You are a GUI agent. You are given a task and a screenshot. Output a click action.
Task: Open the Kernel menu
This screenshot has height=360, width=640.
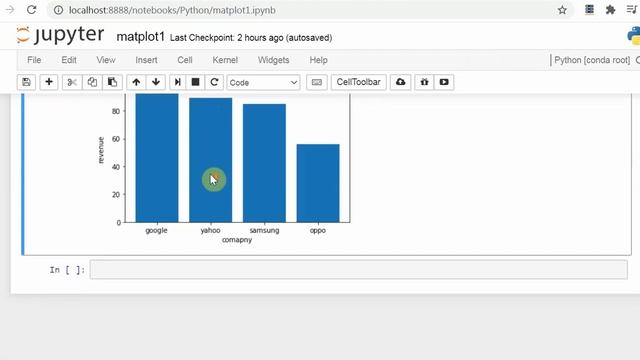[225, 60]
